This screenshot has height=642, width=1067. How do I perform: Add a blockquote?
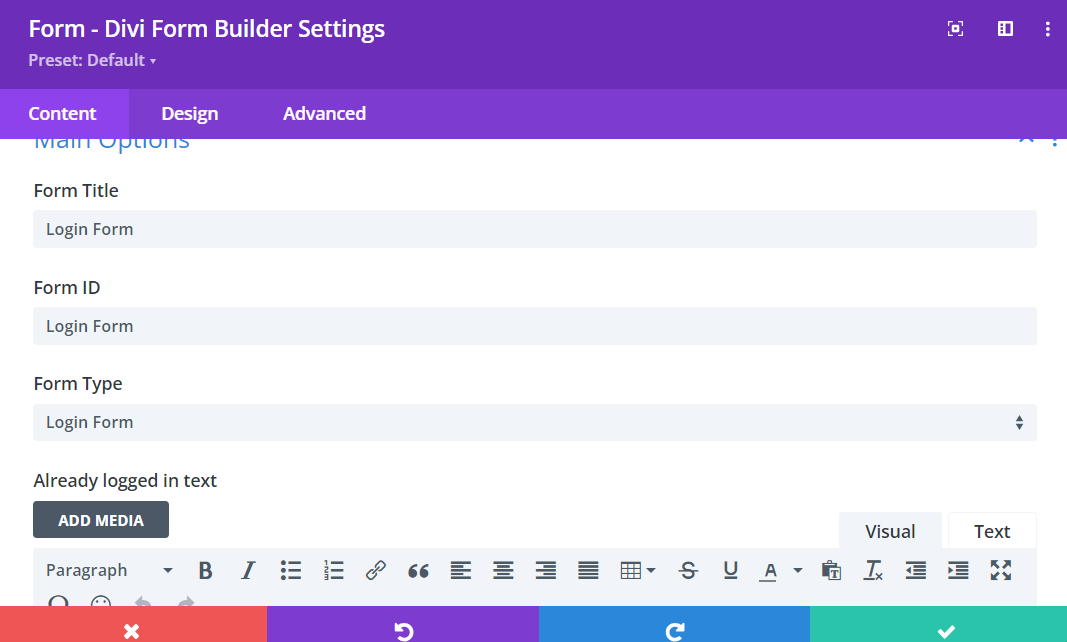418,570
